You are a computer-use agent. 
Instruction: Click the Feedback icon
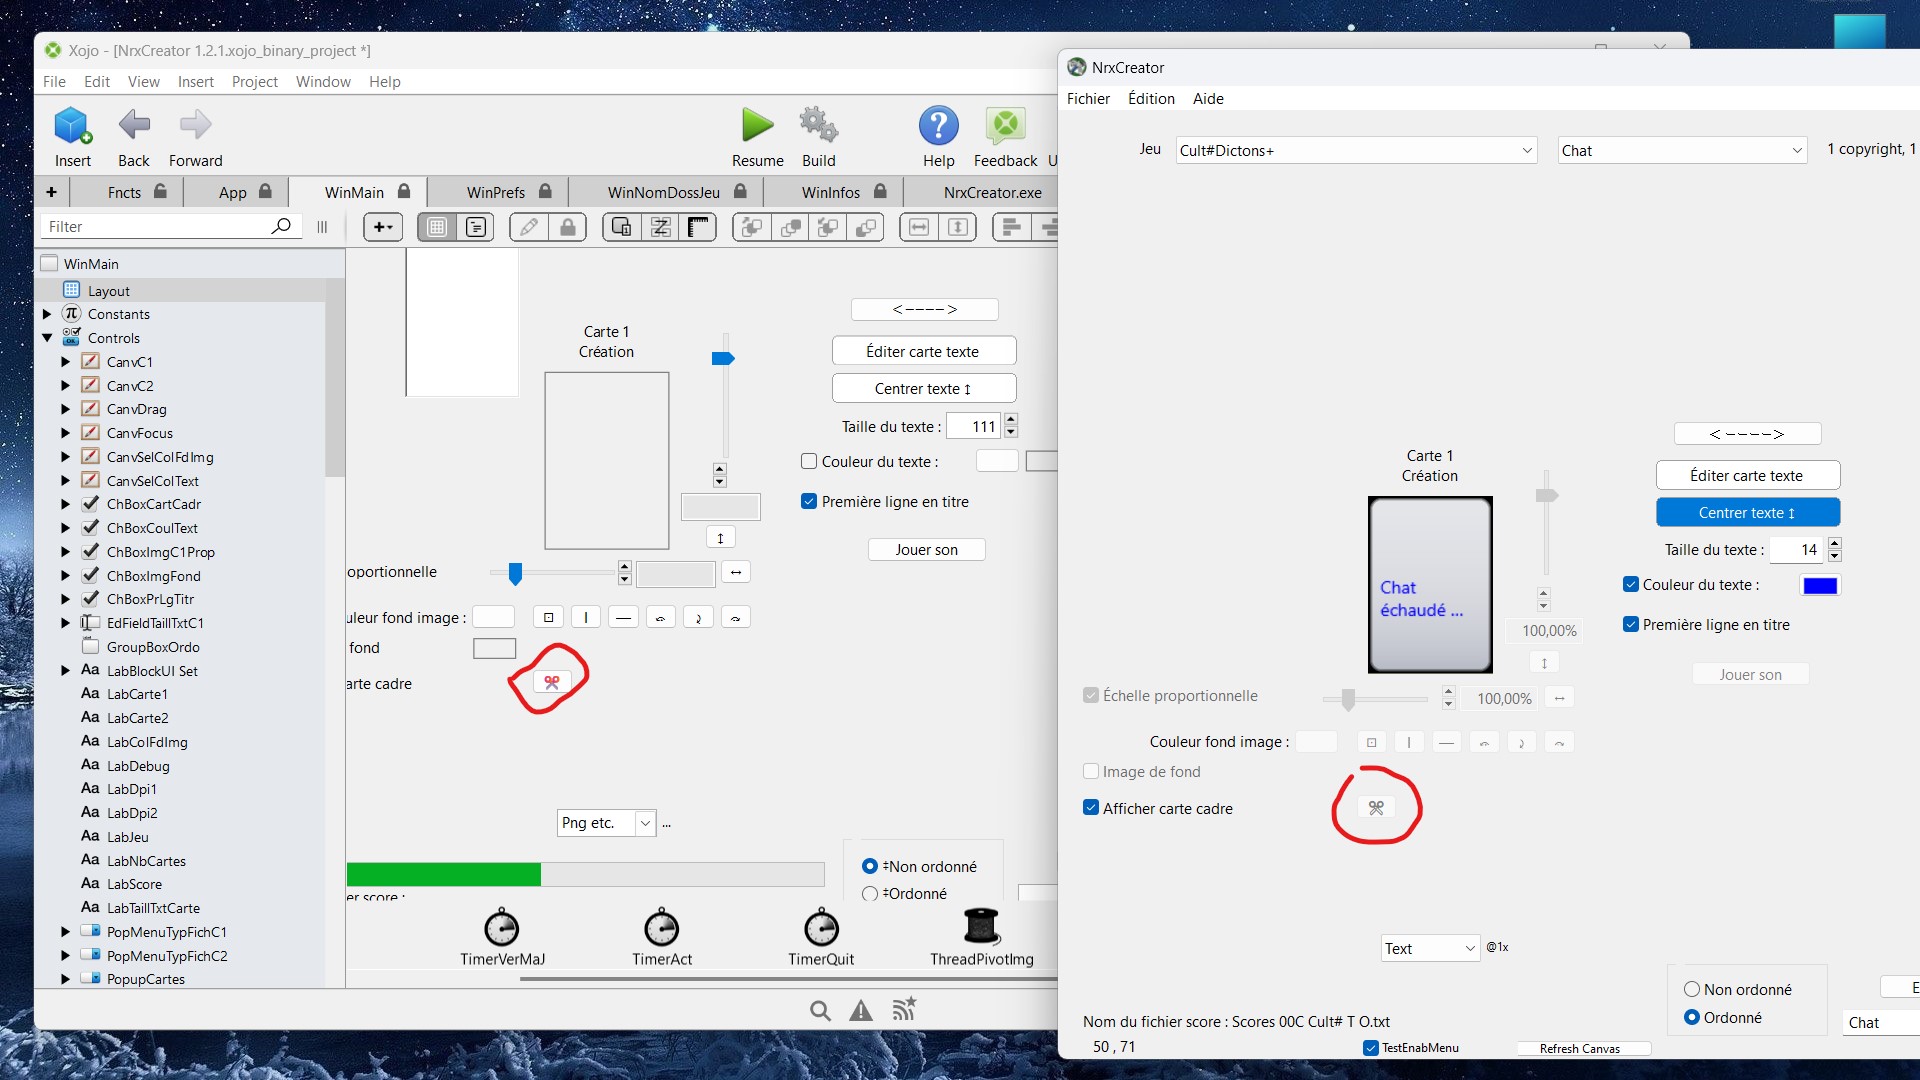click(1005, 126)
